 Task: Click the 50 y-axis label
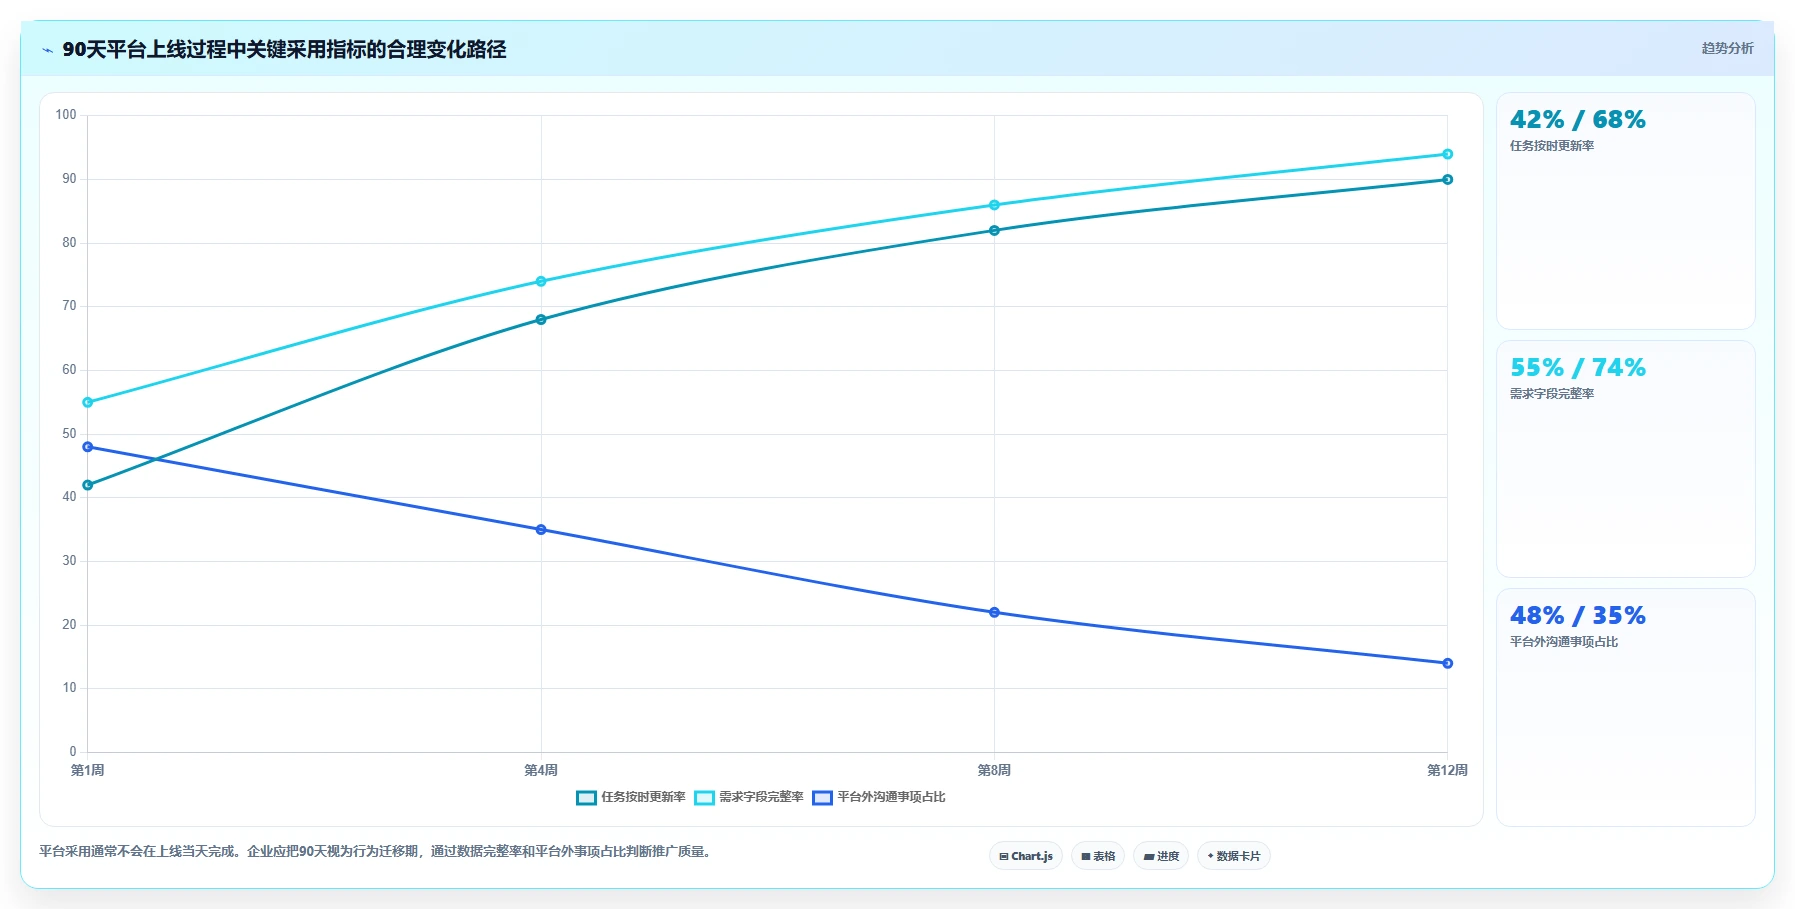(69, 434)
